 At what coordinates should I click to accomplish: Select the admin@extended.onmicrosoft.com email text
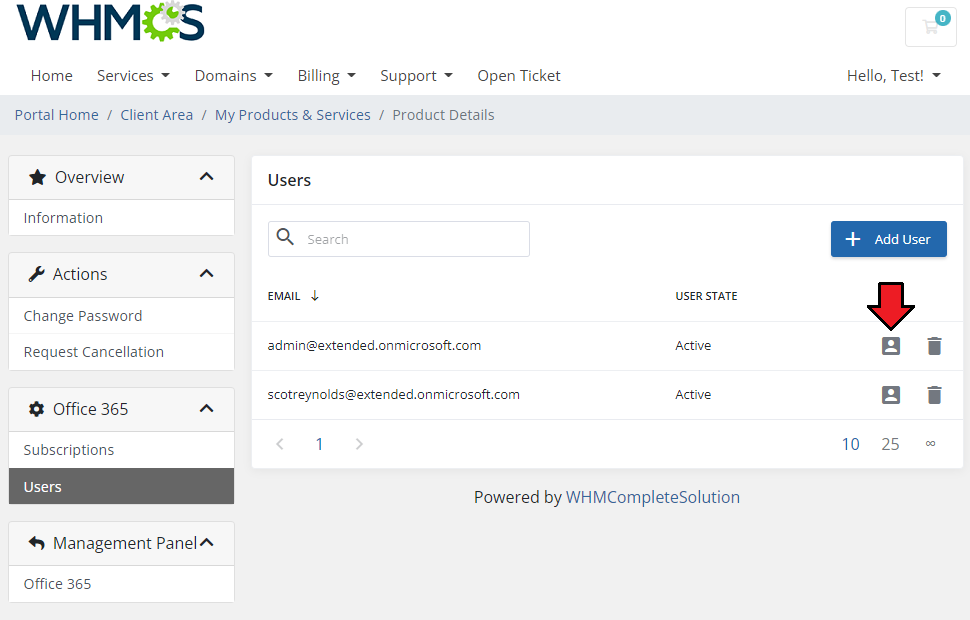(x=374, y=345)
